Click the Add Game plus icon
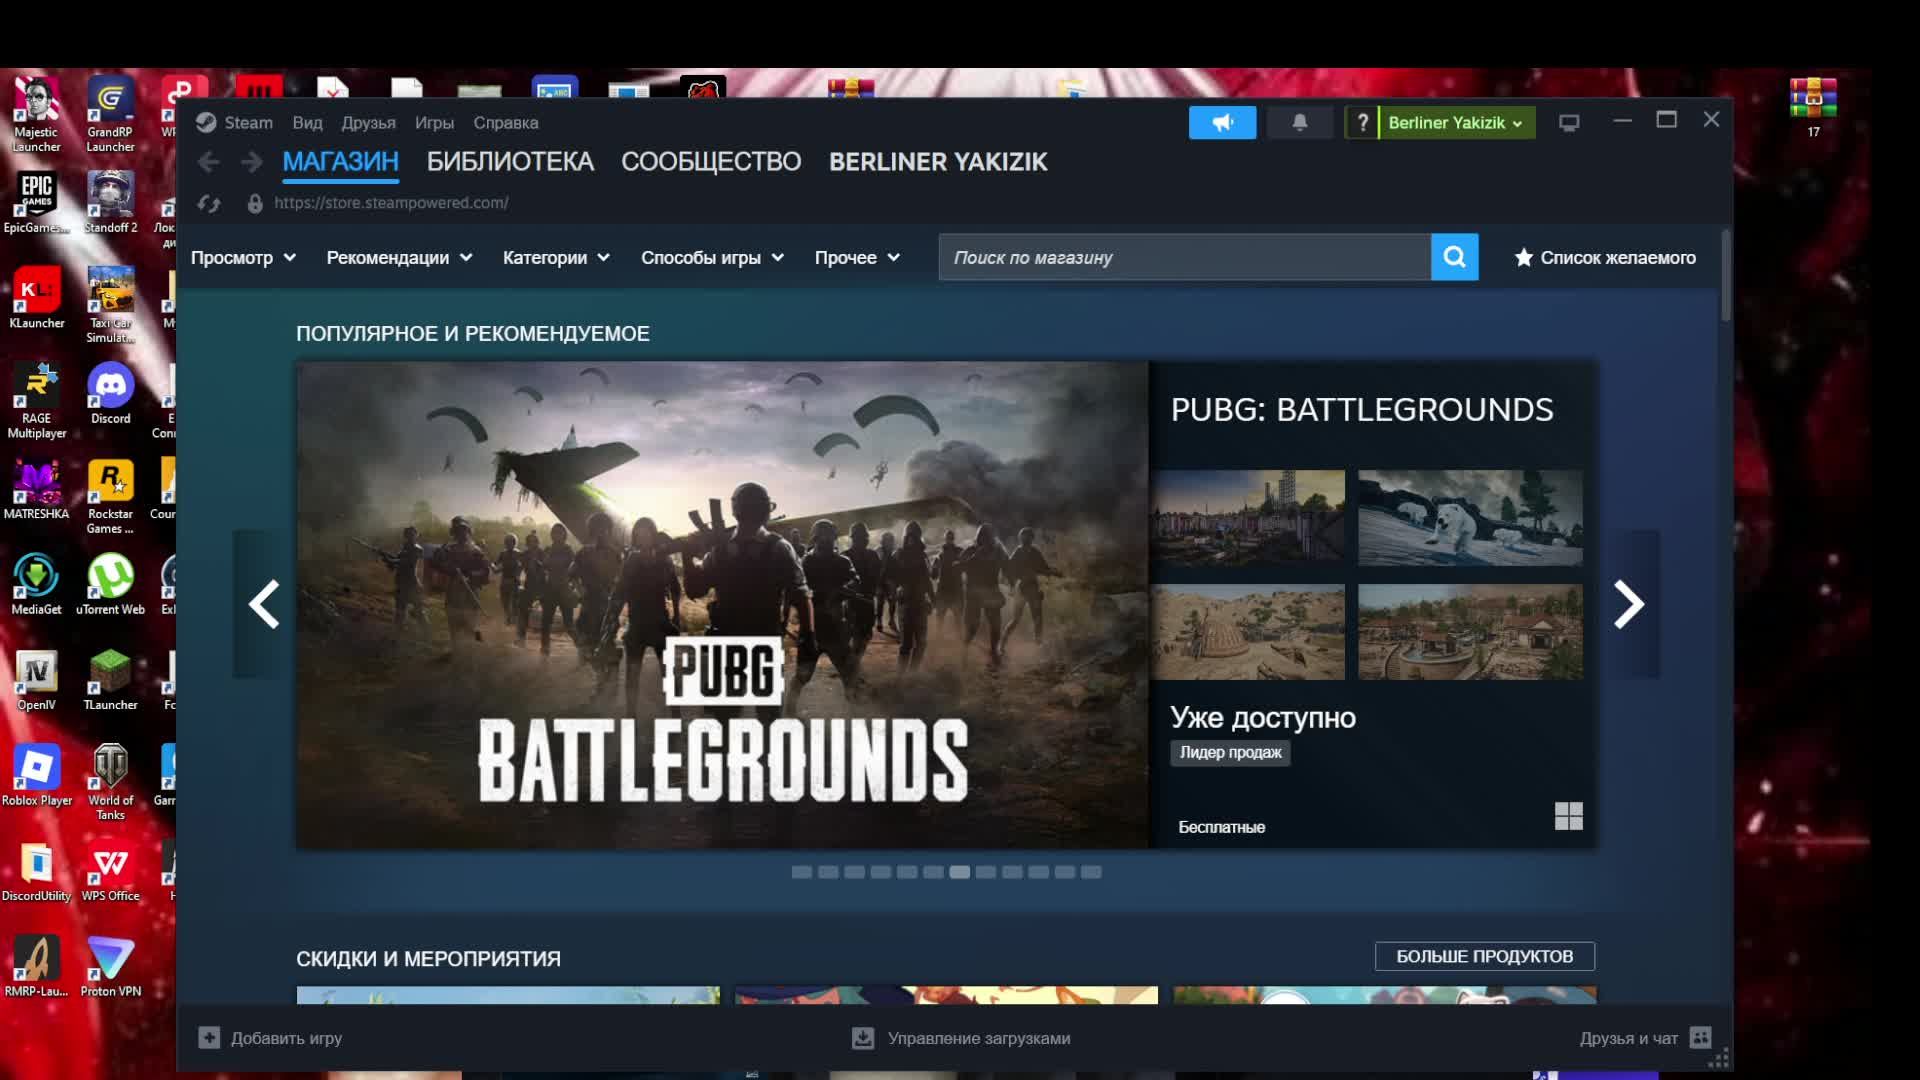 coord(209,1037)
